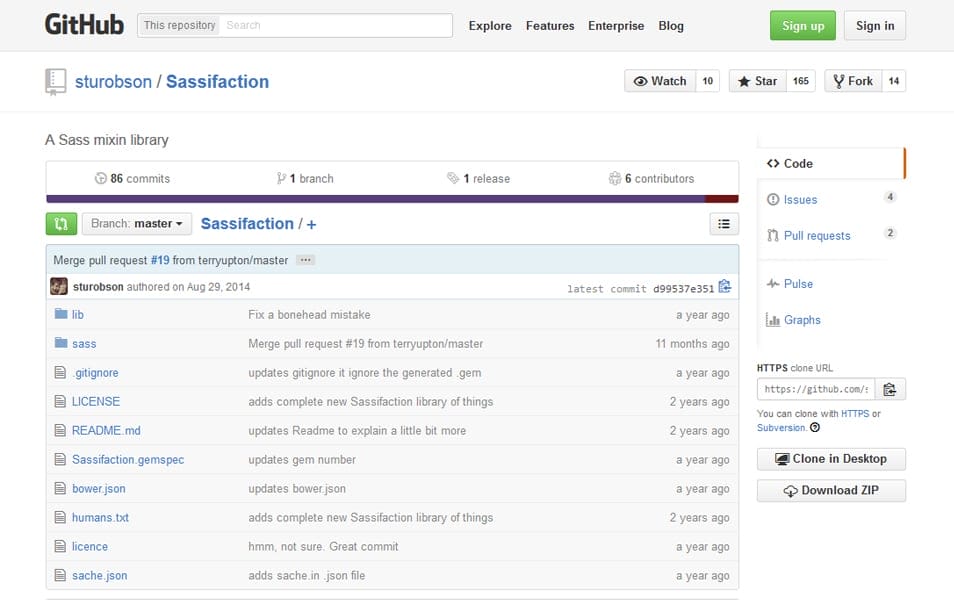Toggle the file list view options
This screenshot has height=600, width=954.
pos(724,223)
